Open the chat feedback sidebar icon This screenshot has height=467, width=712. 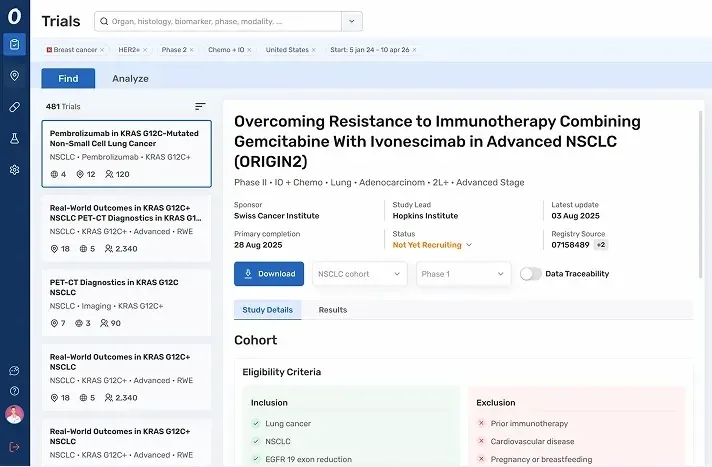(x=14, y=371)
